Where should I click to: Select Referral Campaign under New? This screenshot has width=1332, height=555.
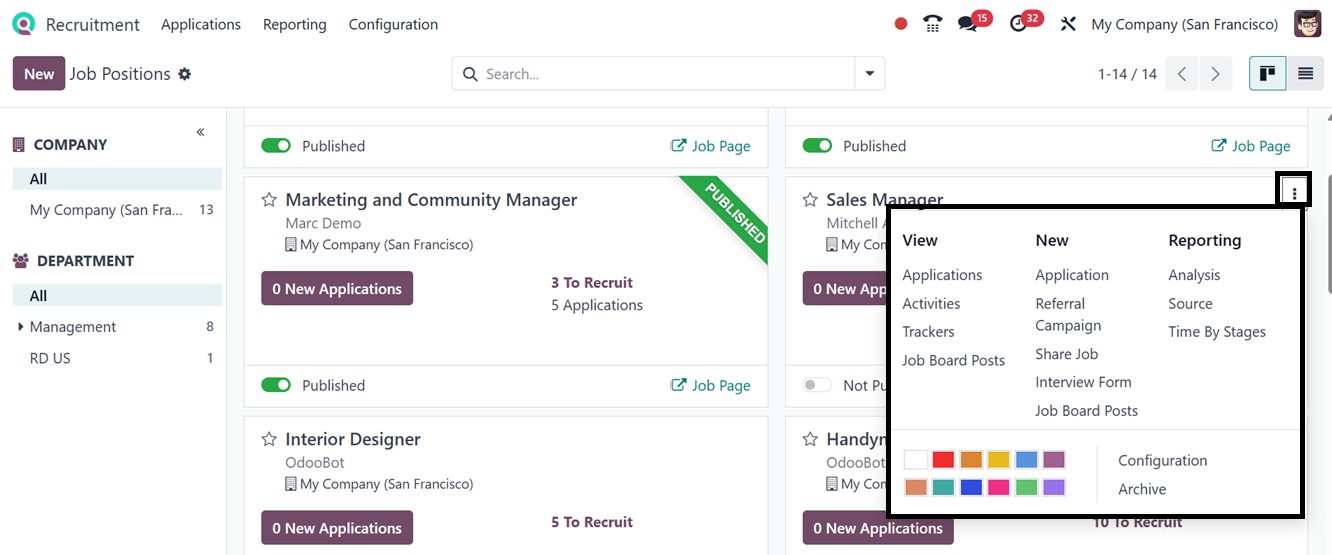coord(1068,314)
